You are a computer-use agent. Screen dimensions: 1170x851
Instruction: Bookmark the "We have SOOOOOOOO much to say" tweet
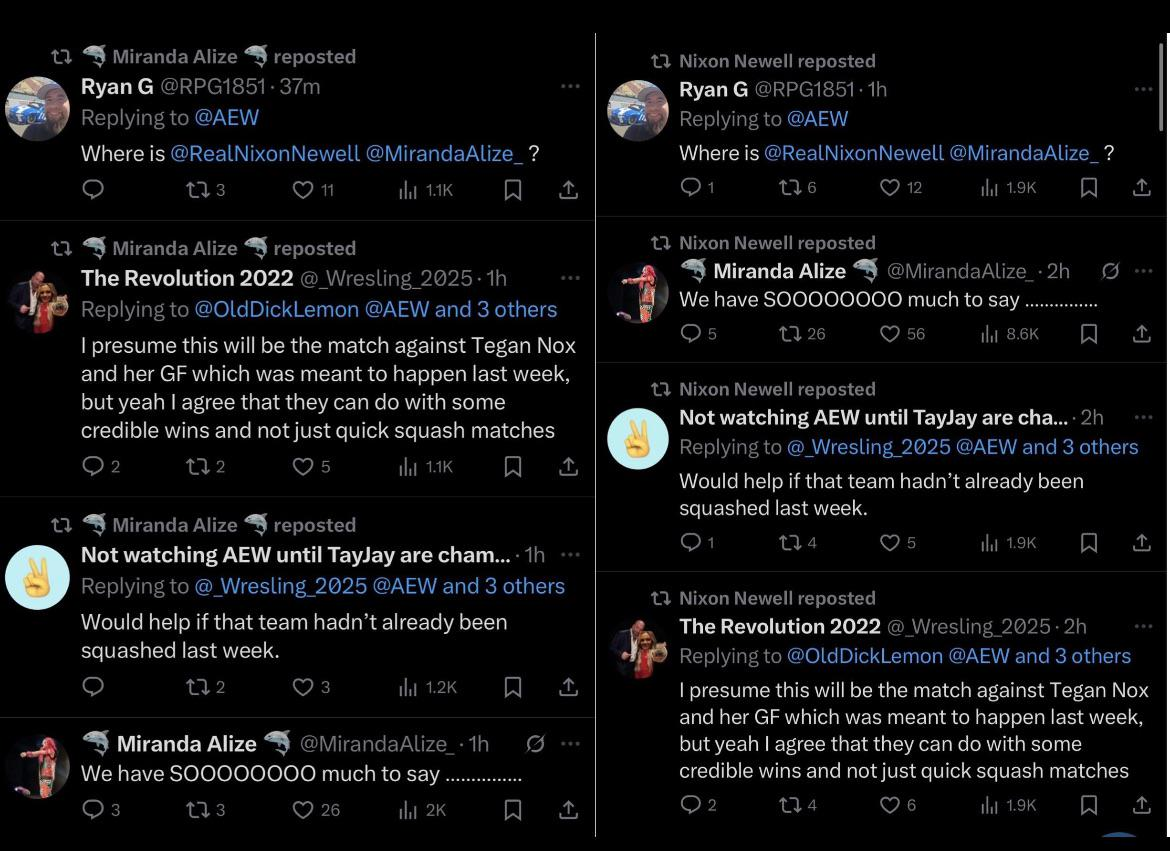coord(512,810)
